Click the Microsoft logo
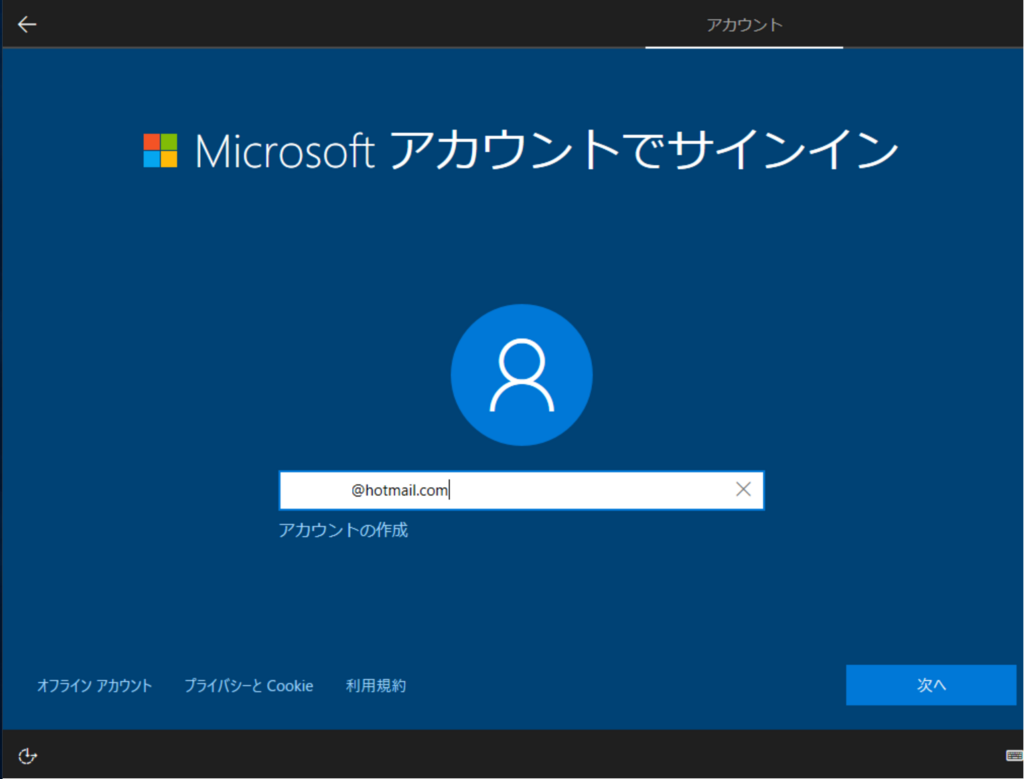The image size is (1024, 779). click(161, 151)
